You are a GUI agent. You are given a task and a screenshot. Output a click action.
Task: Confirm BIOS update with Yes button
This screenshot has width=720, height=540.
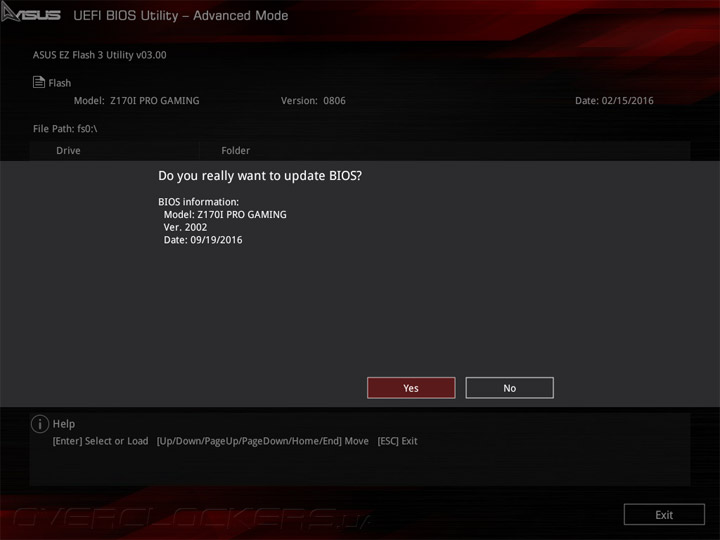coord(411,388)
